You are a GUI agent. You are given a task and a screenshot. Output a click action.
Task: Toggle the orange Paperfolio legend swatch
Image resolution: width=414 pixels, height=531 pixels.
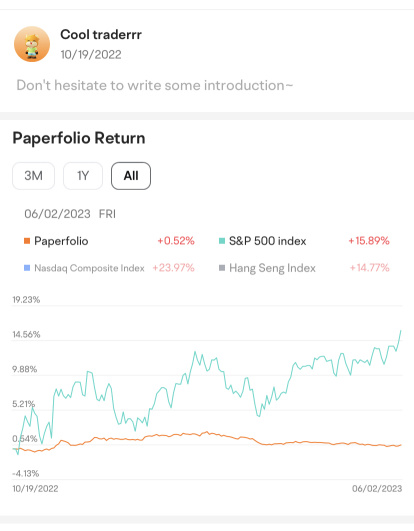click(27, 241)
